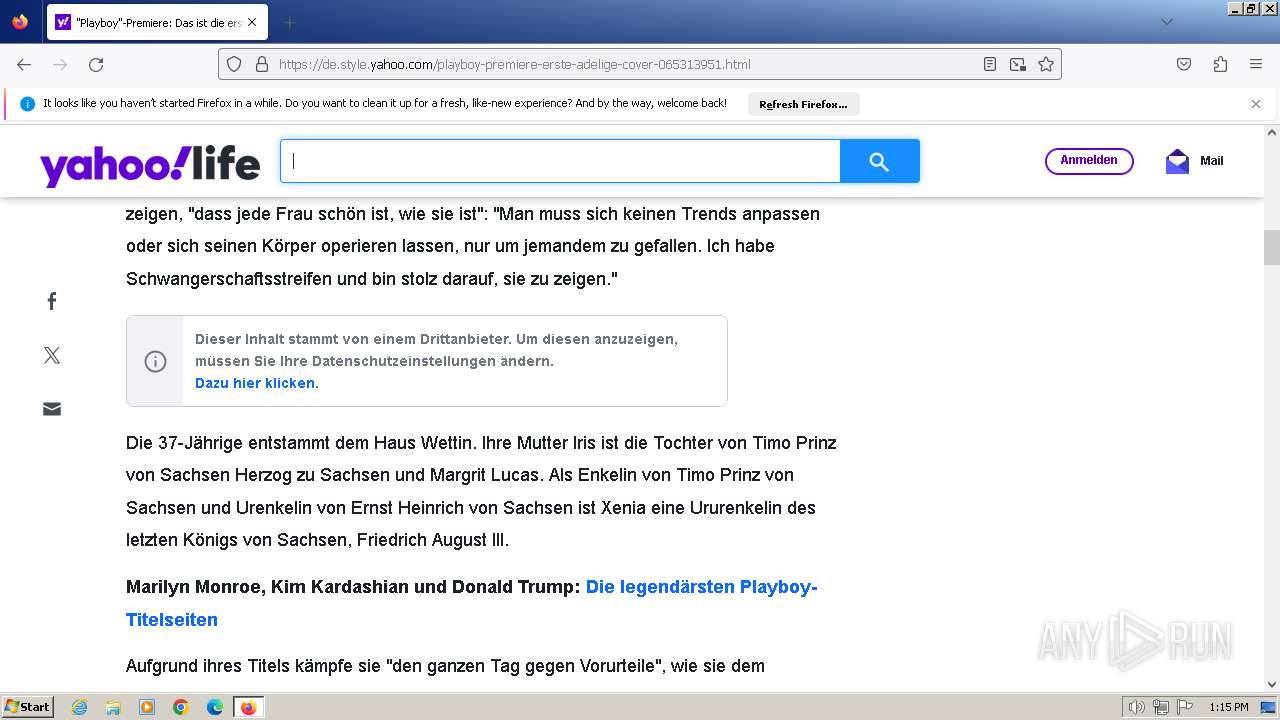Click Firefox taskbar button
The height and width of the screenshot is (720, 1280).
point(248,707)
